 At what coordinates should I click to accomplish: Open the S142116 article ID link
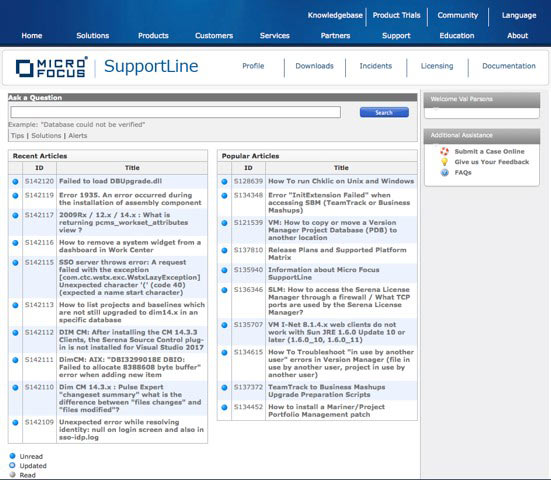coord(39,242)
